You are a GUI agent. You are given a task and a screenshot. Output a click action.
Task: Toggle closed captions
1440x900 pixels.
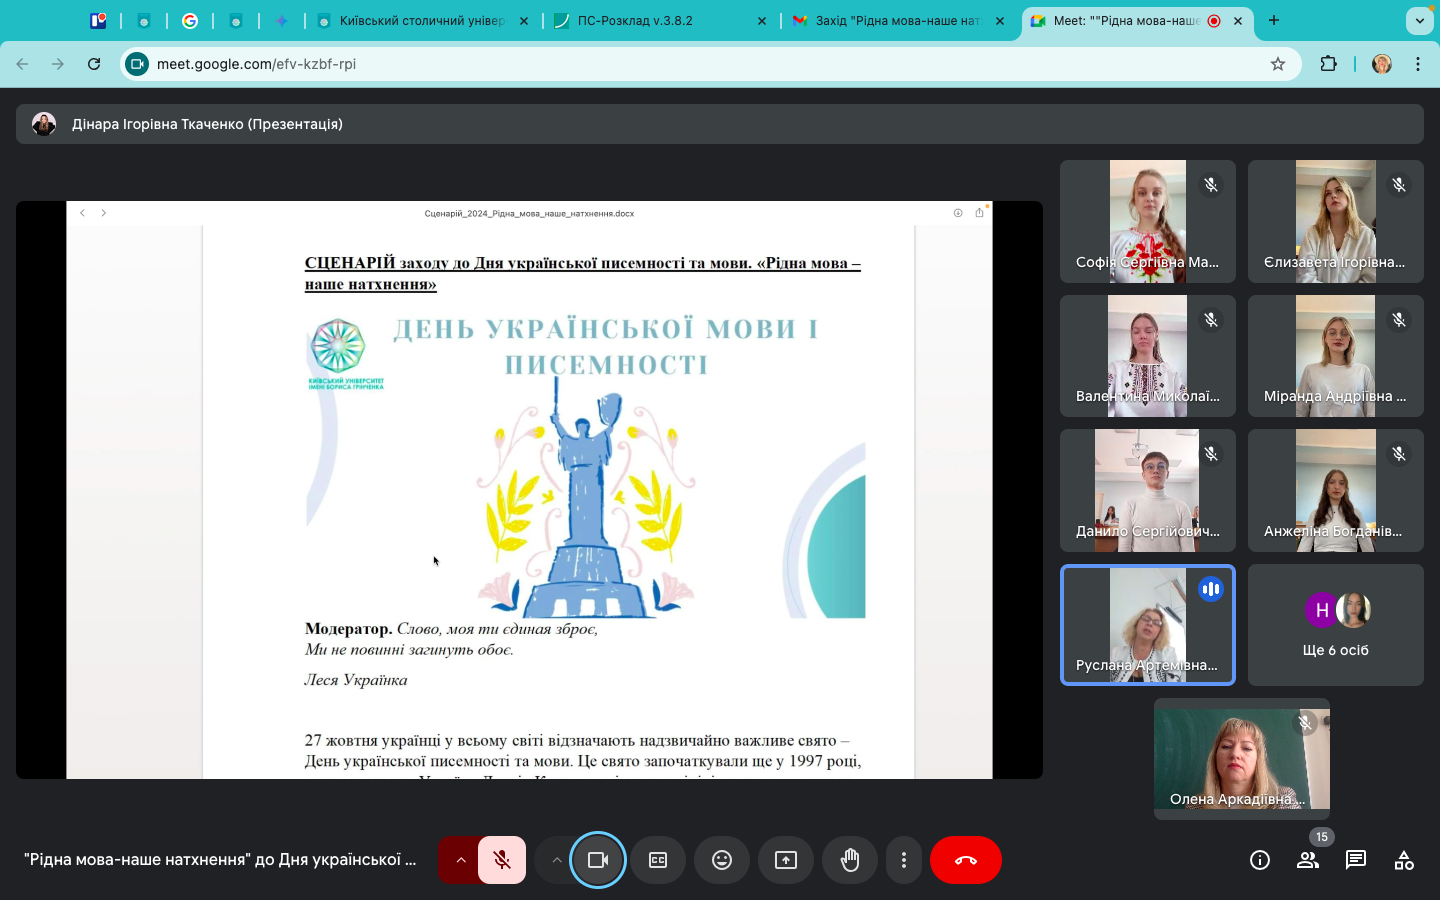coord(658,860)
